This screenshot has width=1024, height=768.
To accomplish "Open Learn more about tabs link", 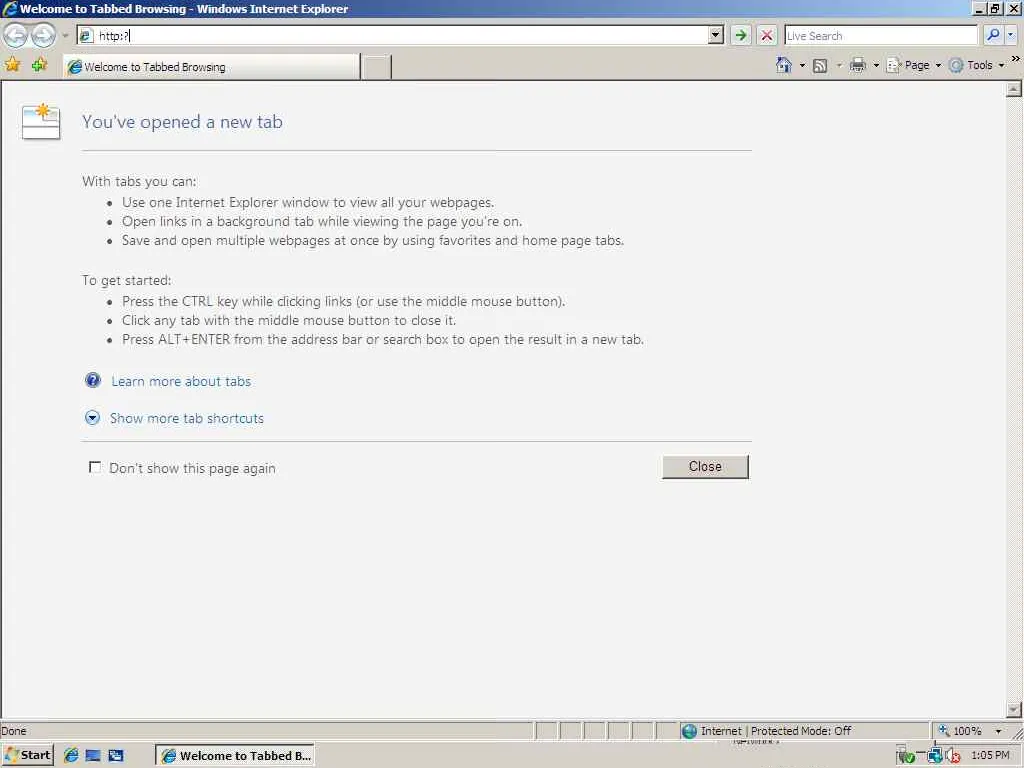I will pos(181,381).
